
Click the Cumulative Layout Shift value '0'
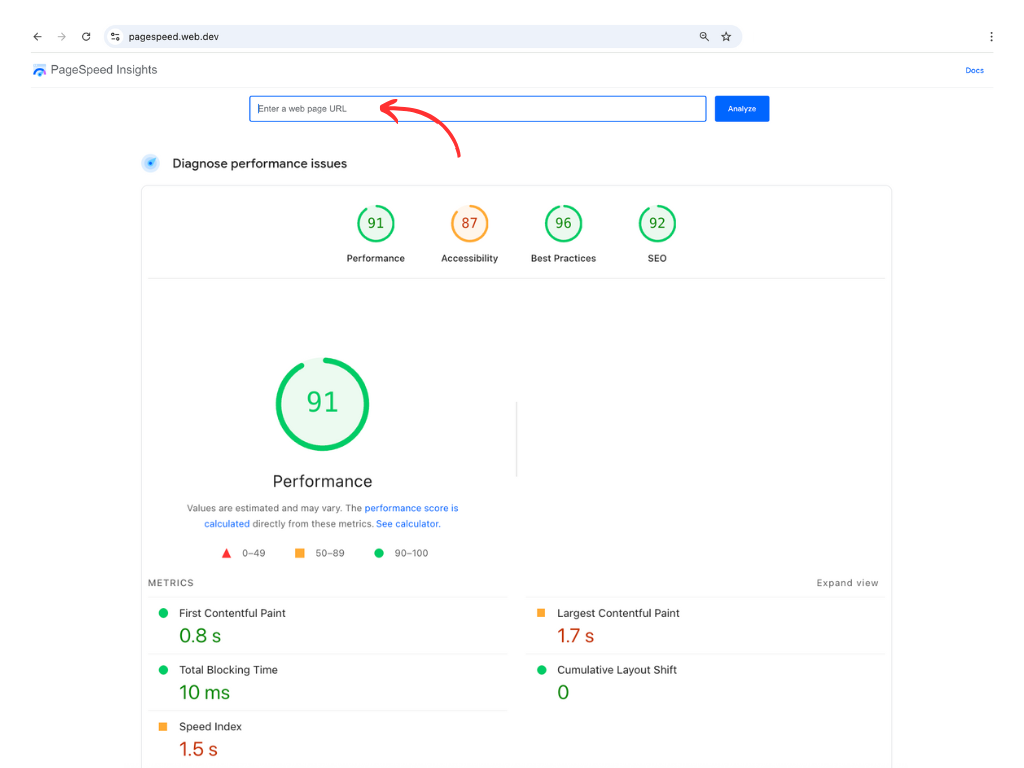[x=563, y=692]
